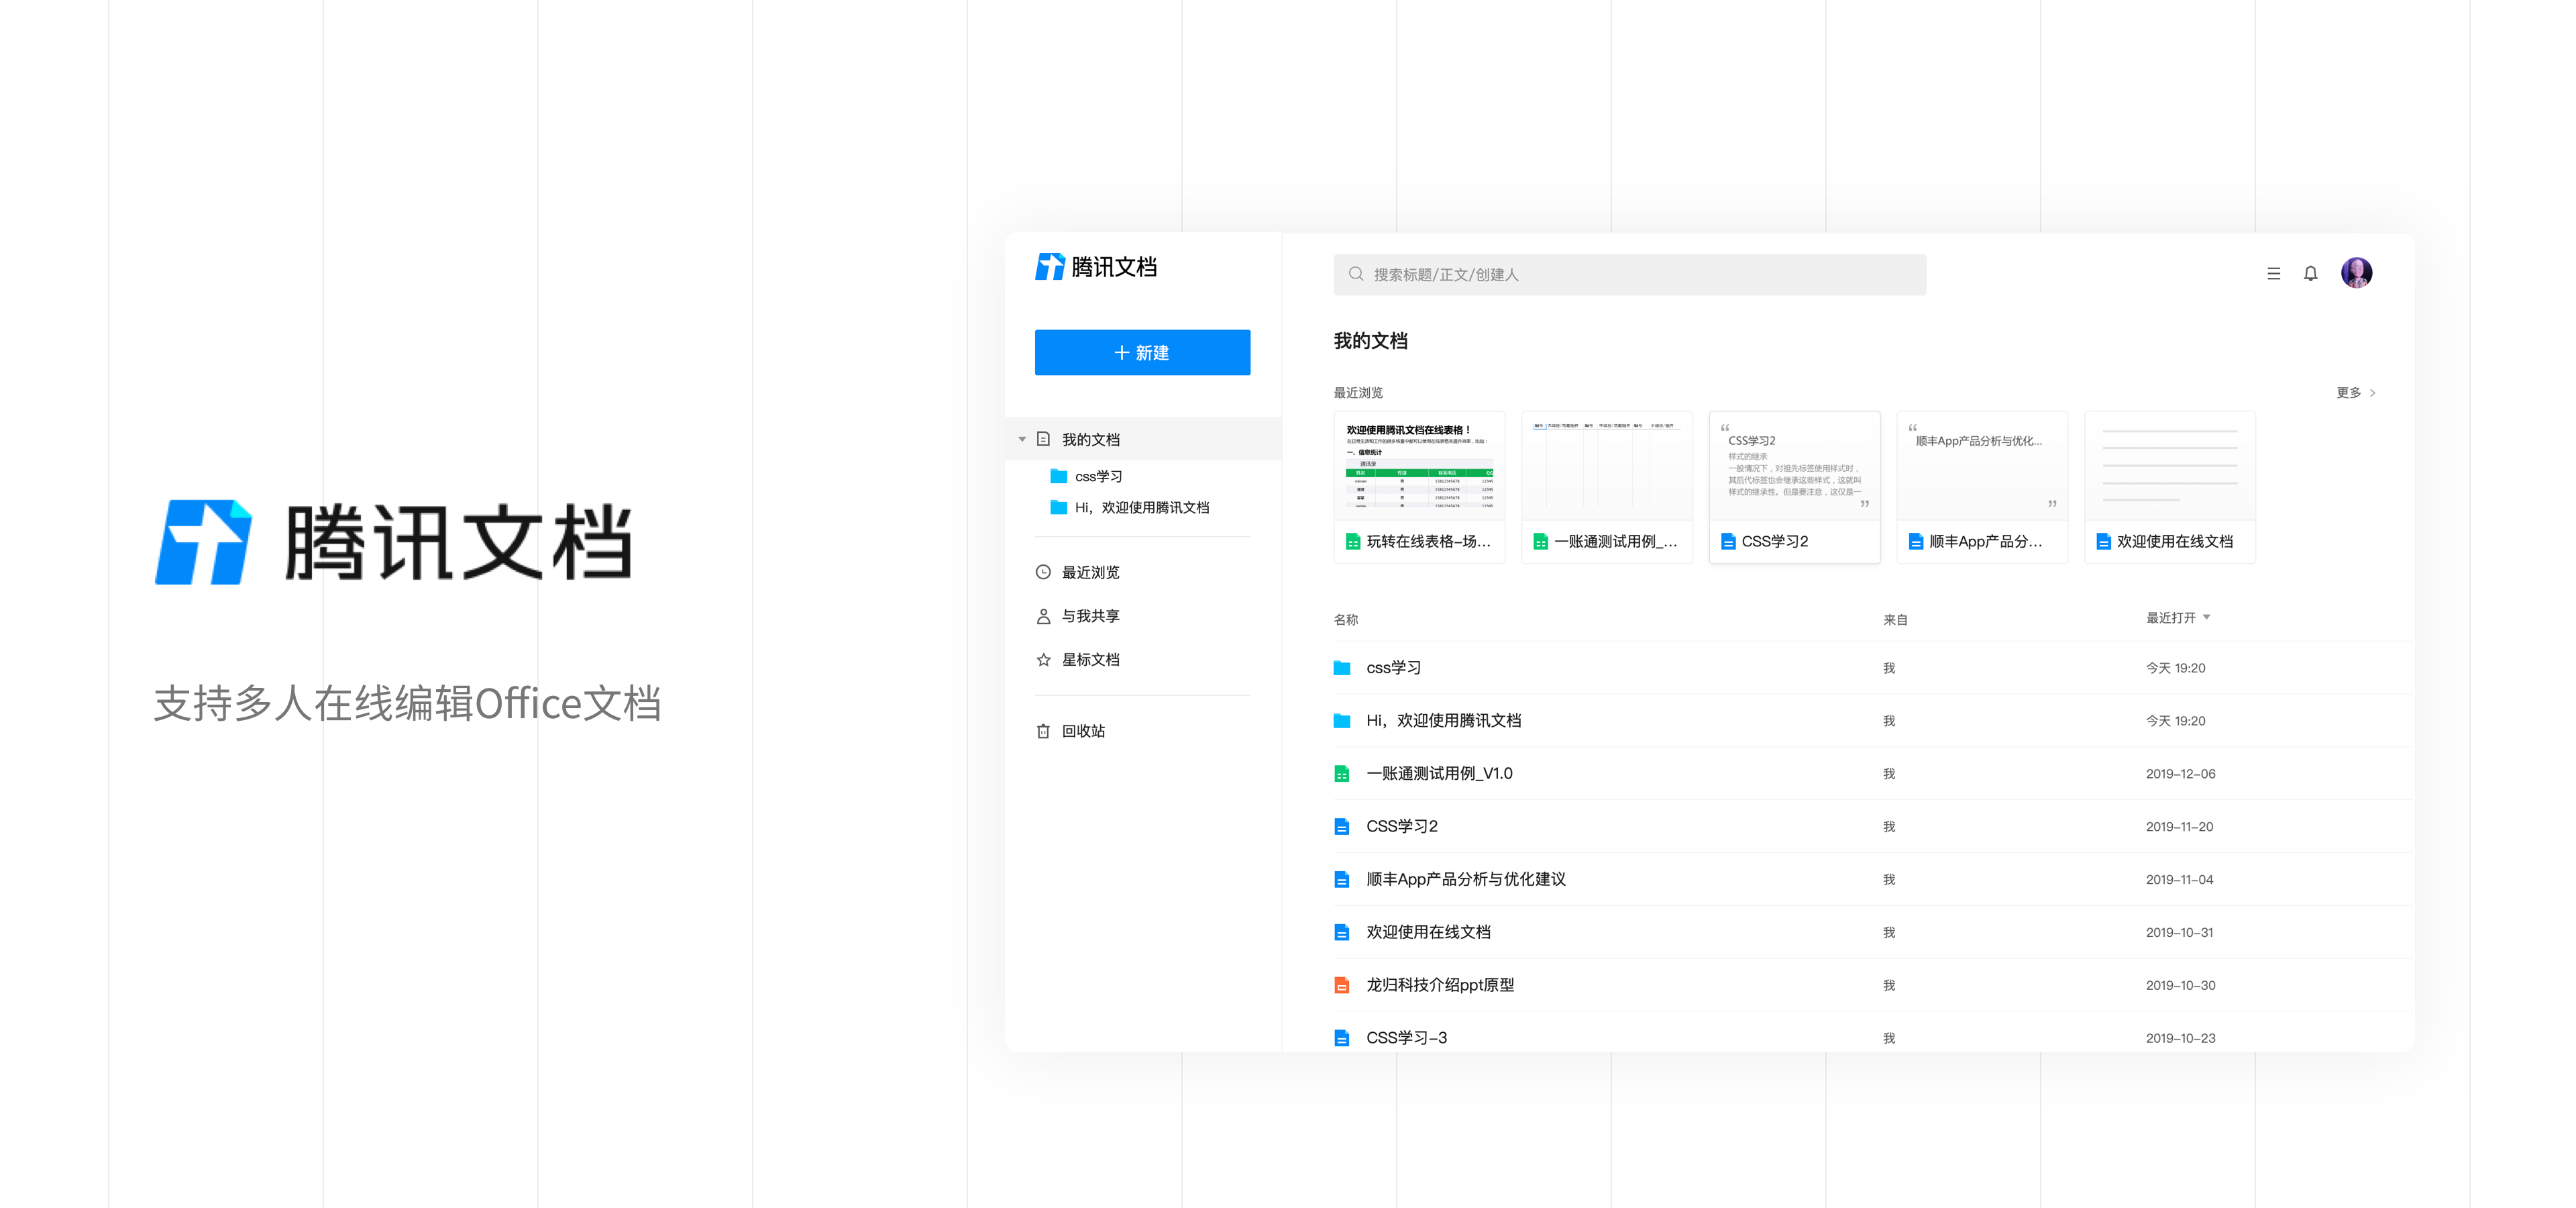
Task: Click the 最近浏览 section label above the cards
Action: point(1358,393)
